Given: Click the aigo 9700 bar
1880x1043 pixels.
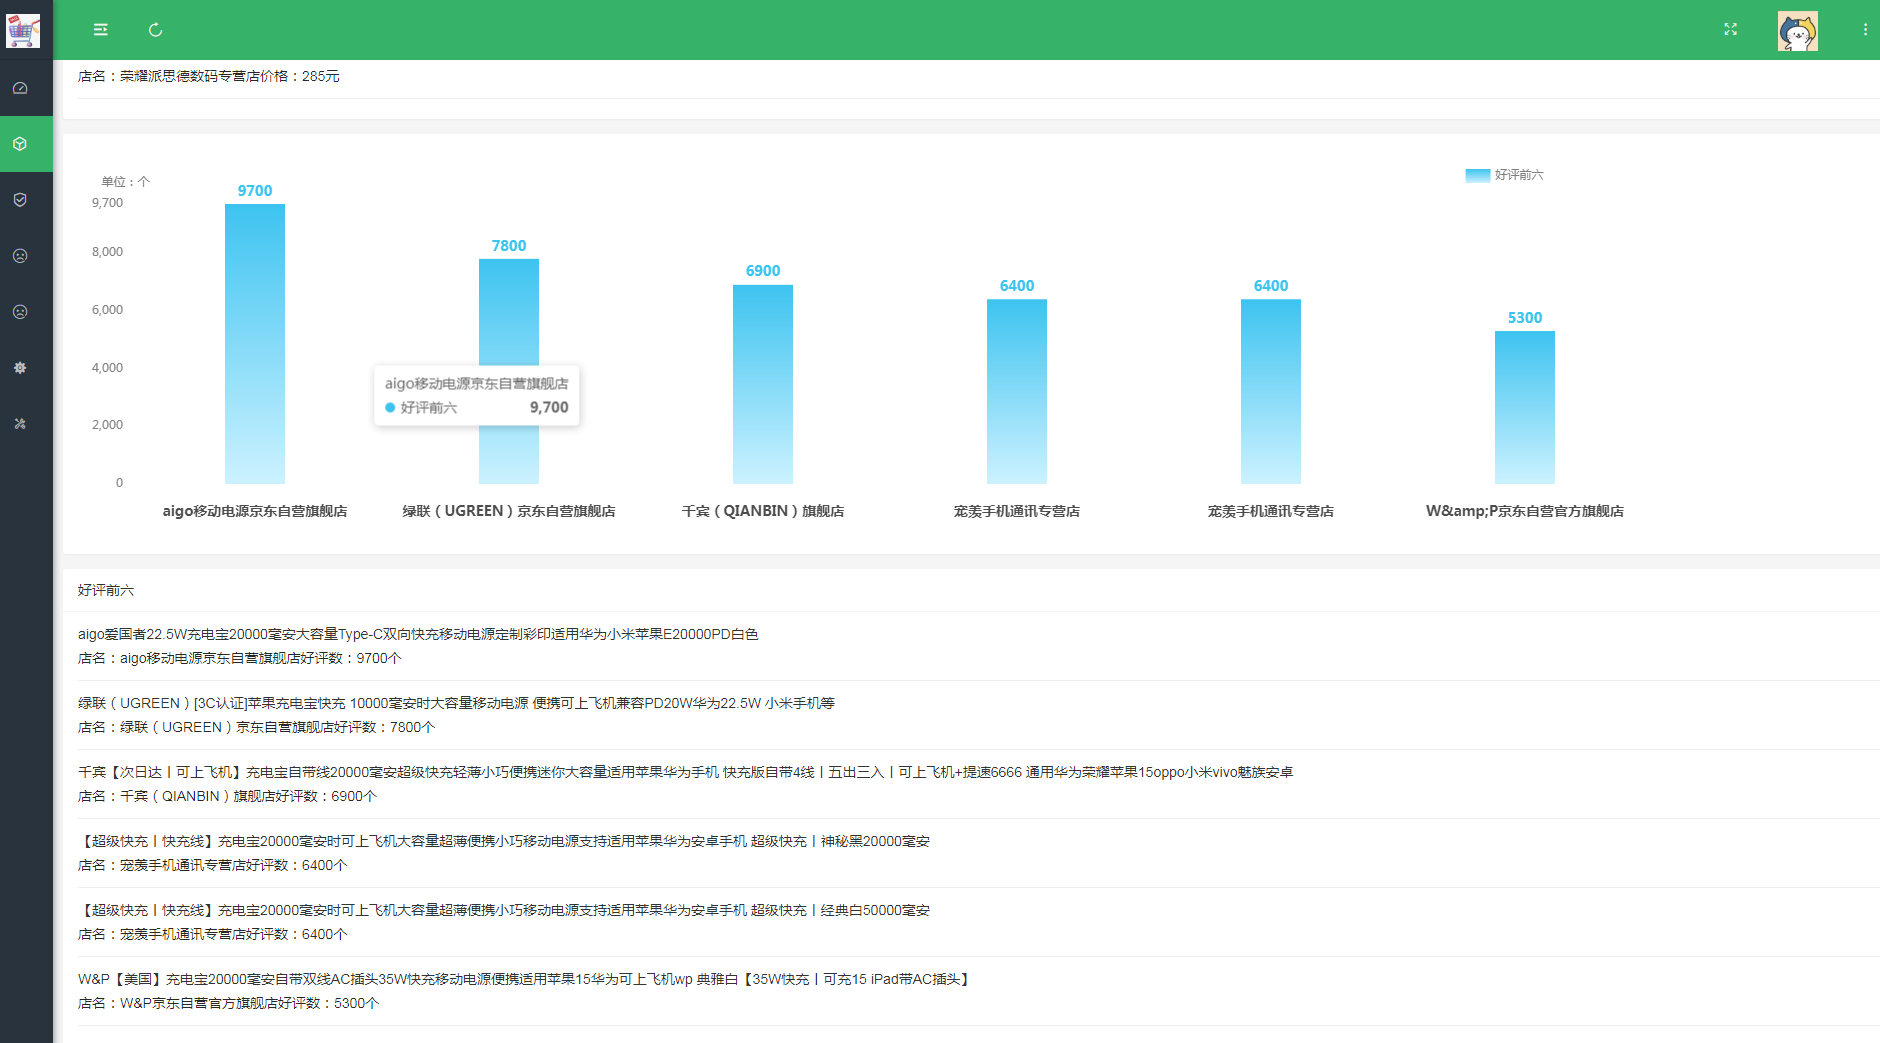Looking at the screenshot, I should tap(255, 344).
